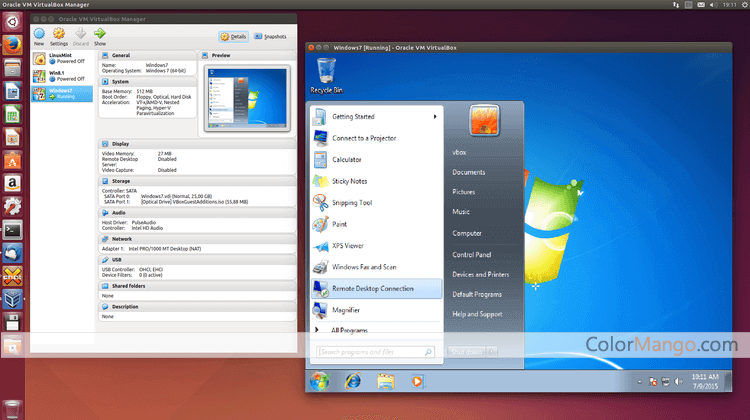Click the Windows Start orb
The image size is (750, 420).
coord(320,381)
